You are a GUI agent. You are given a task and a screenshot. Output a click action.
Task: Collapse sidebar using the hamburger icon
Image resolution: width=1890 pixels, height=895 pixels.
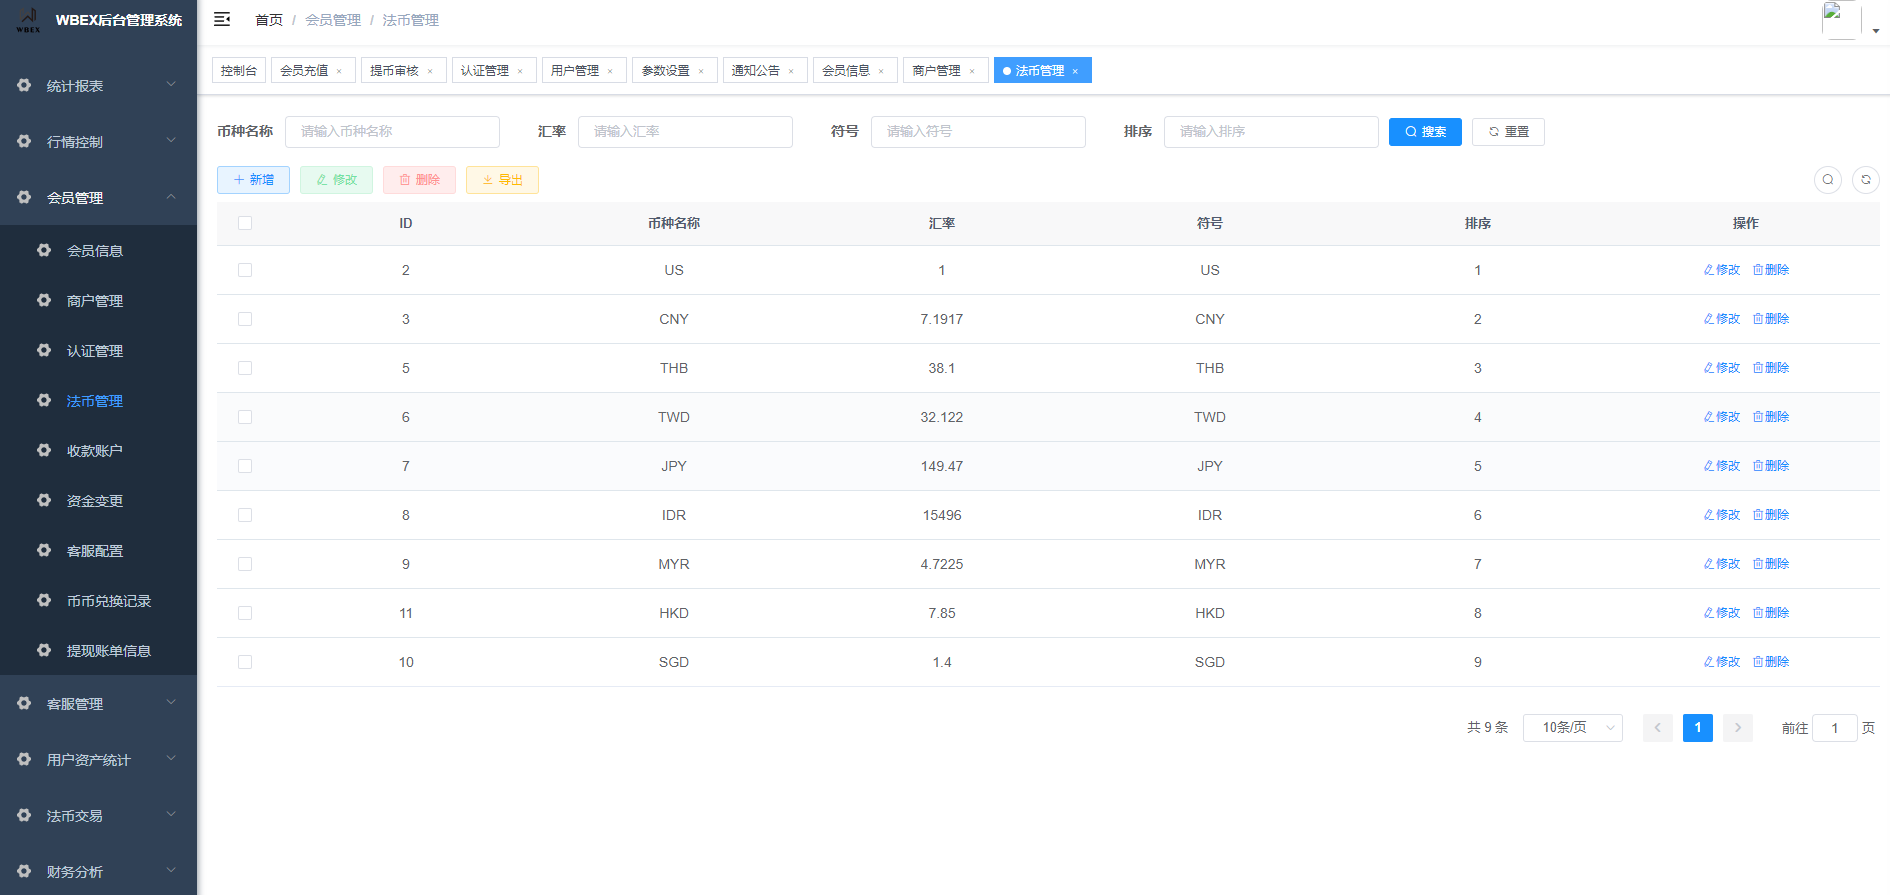pos(222,20)
